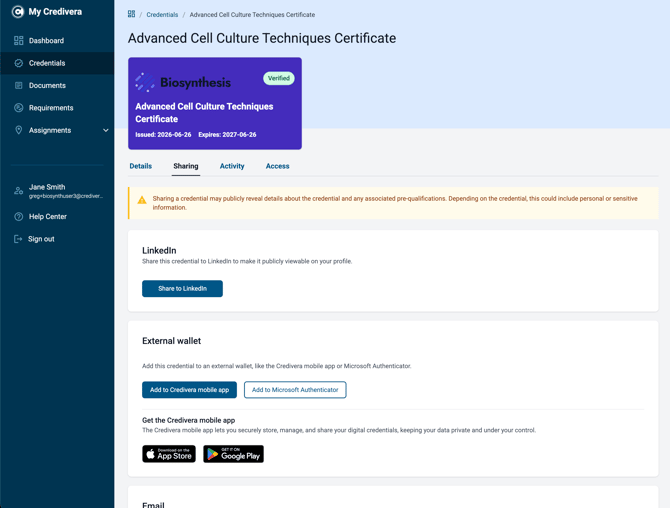This screenshot has width=670, height=508.
Task: Click Add to Microsoft Authenticator button
Action: tap(295, 390)
